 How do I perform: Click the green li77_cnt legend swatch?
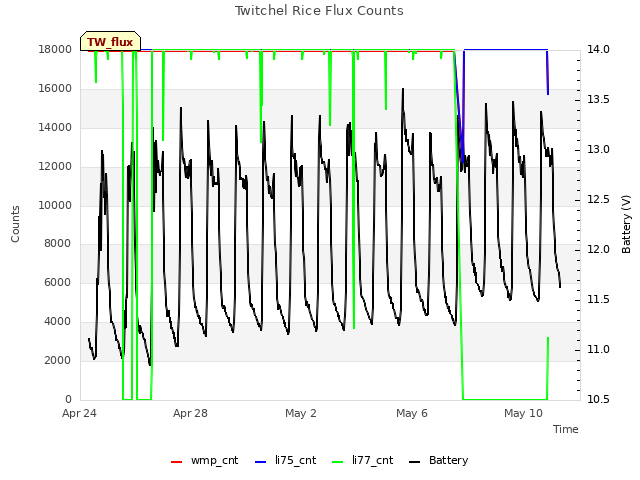tap(338, 462)
